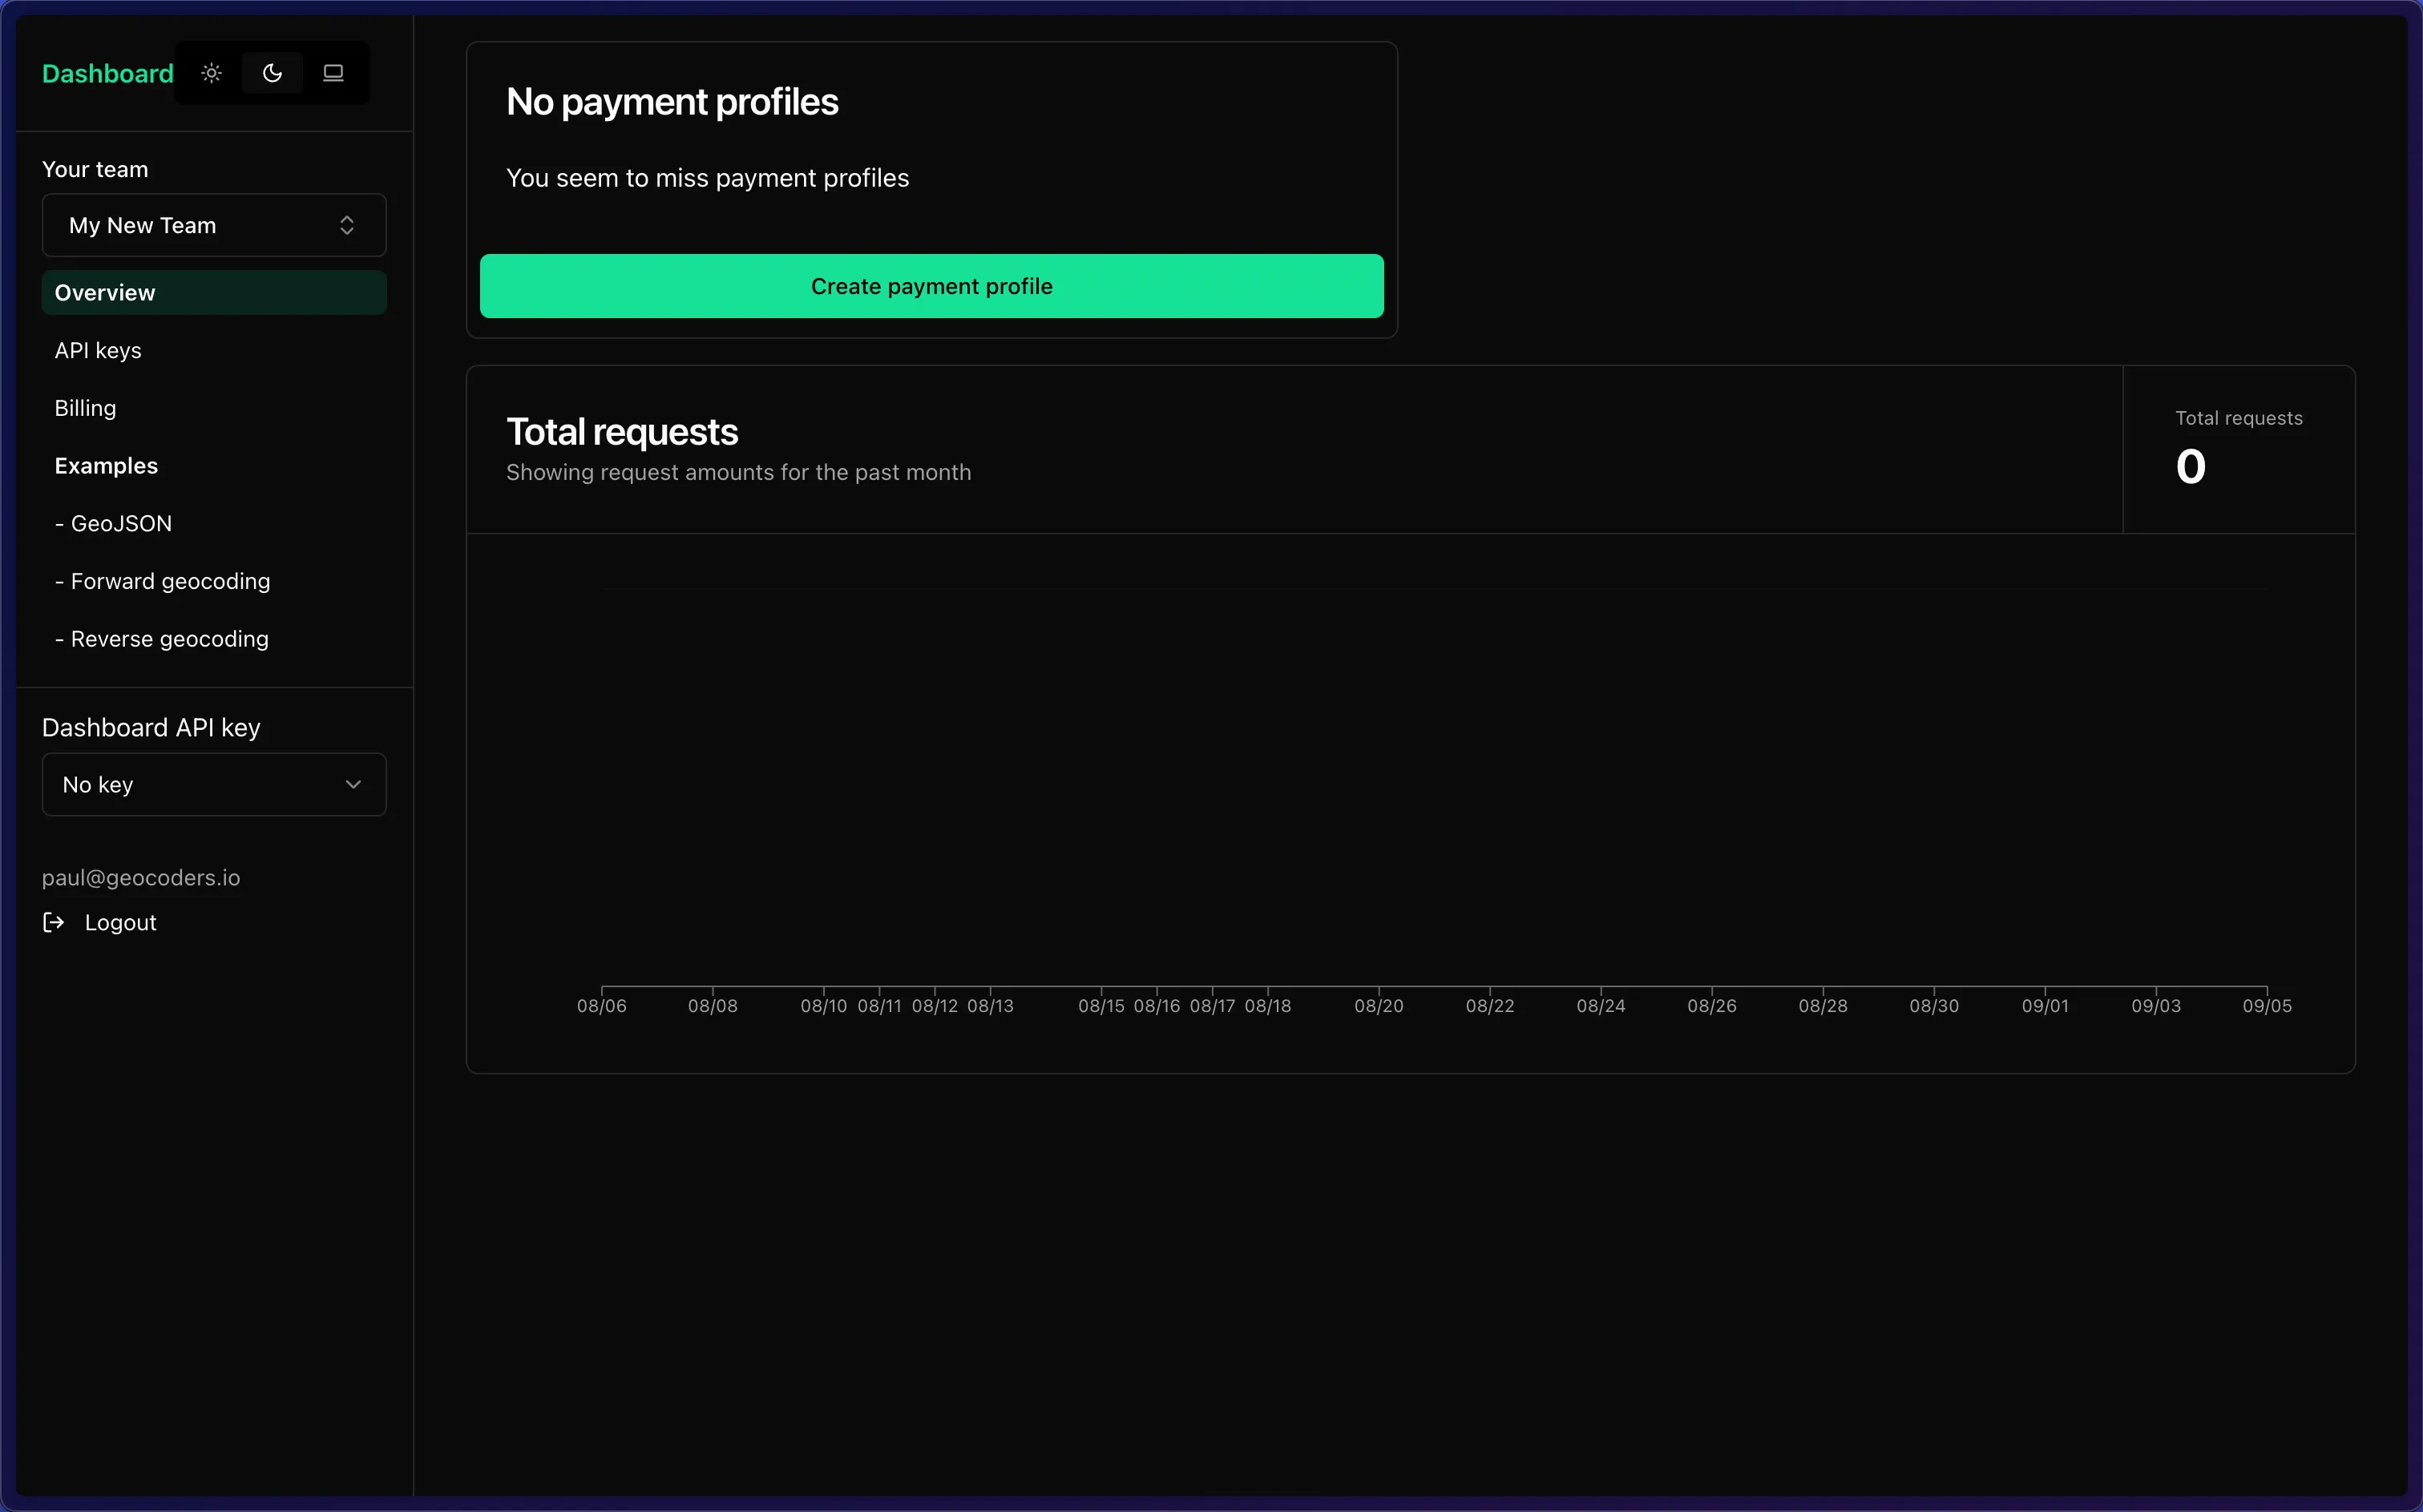
Task: Open the Overview page
Action: coord(214,293)
